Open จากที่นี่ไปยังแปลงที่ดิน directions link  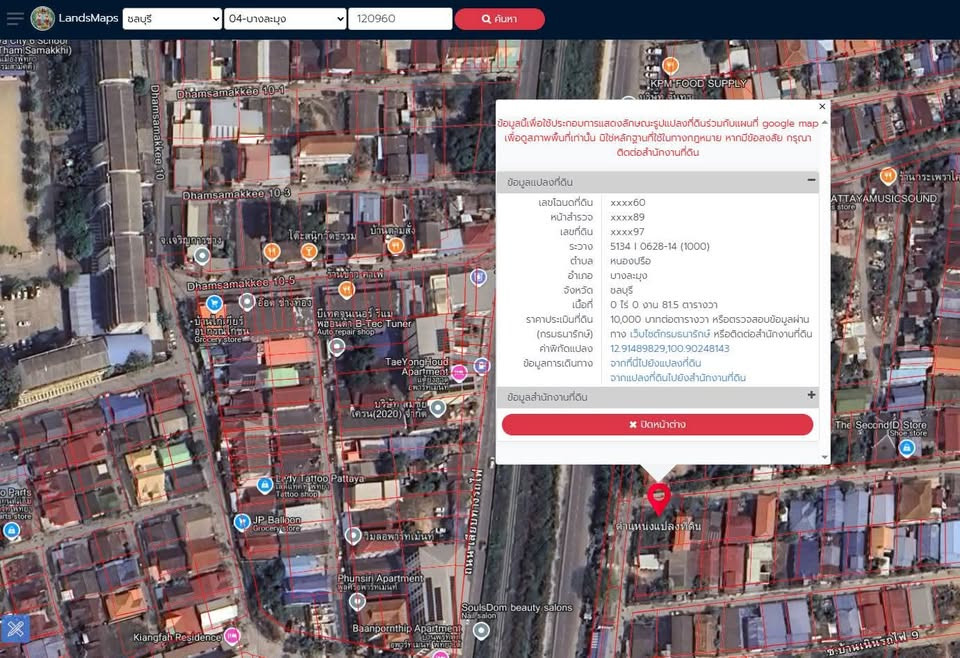tap(656, 363)
